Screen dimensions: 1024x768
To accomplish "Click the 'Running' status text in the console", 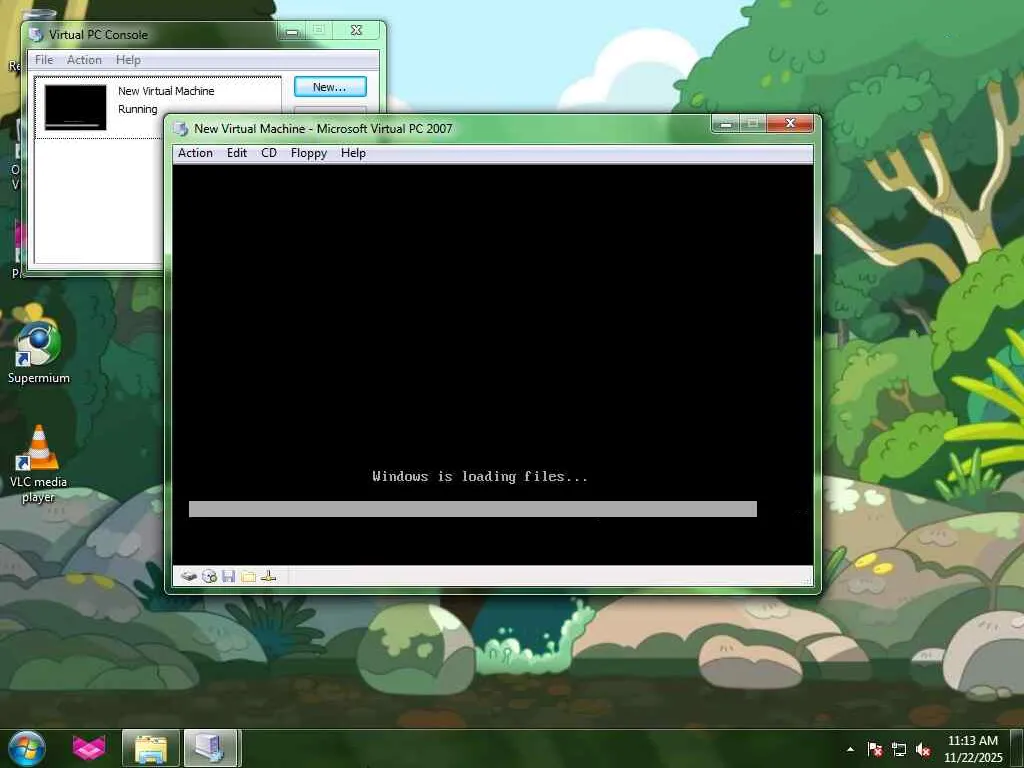I will point(137,109).
